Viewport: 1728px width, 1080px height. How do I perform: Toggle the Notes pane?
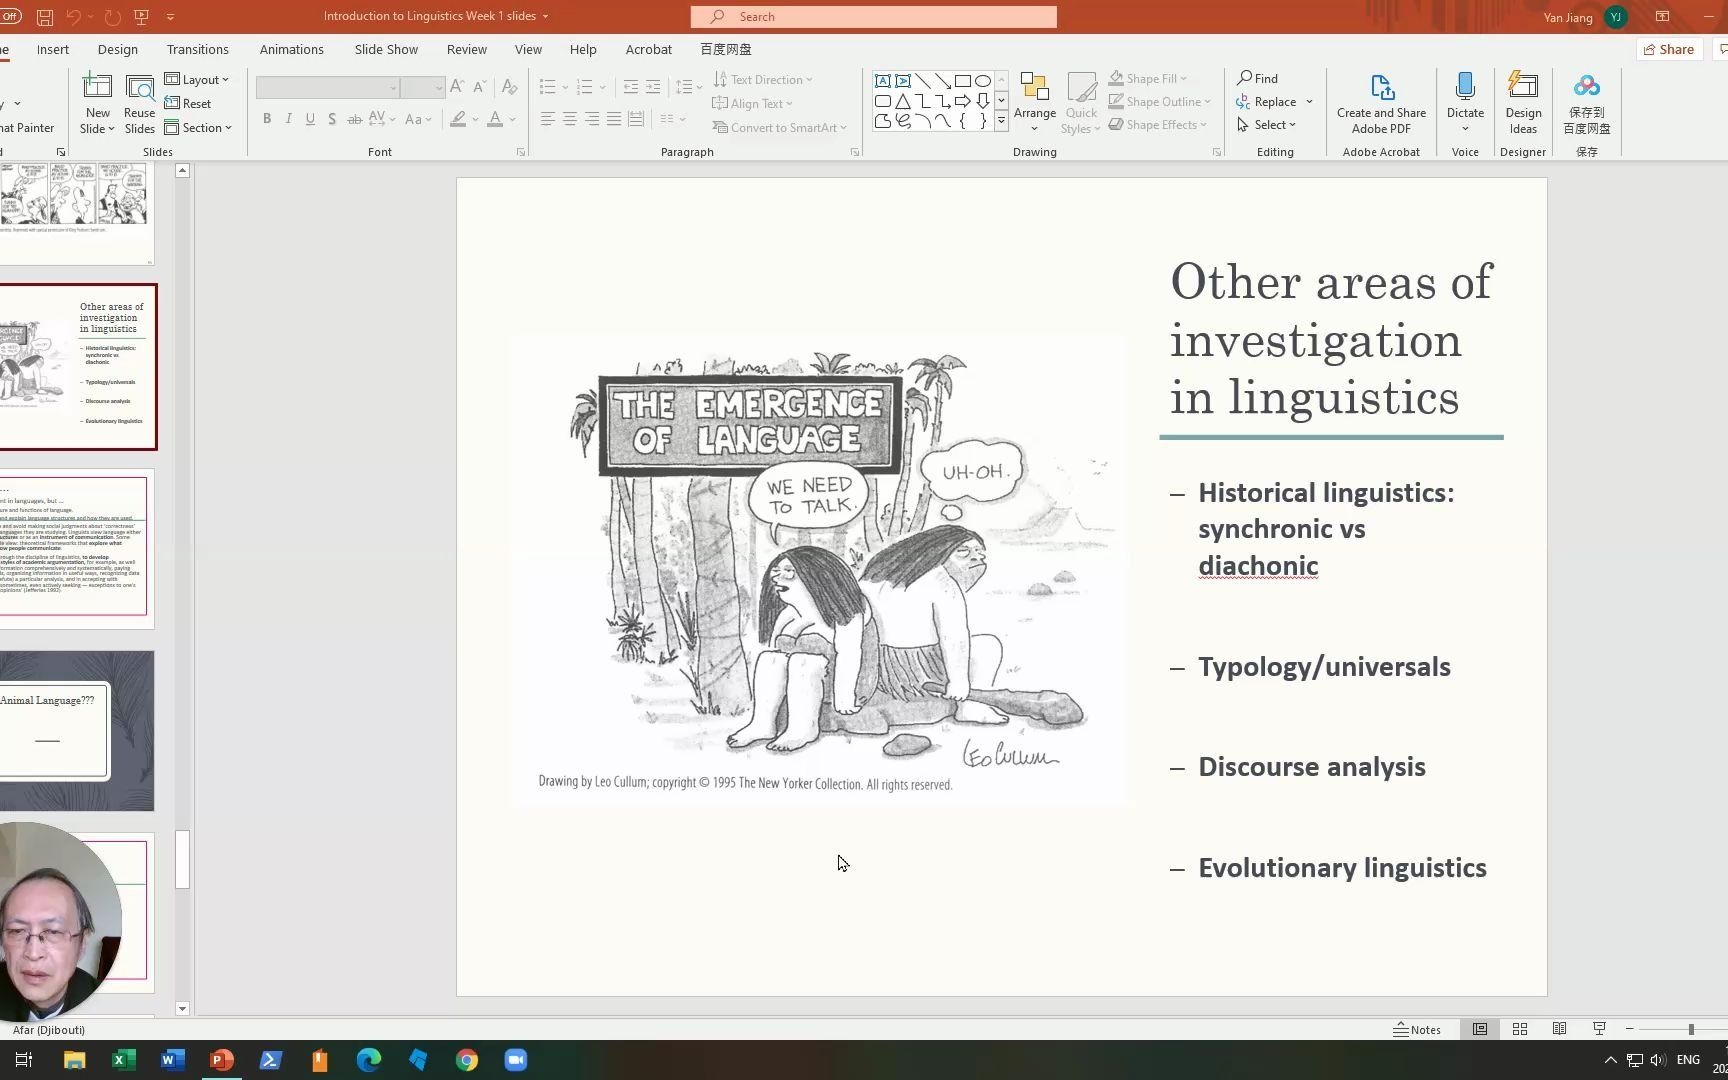coord(1417,1029)
